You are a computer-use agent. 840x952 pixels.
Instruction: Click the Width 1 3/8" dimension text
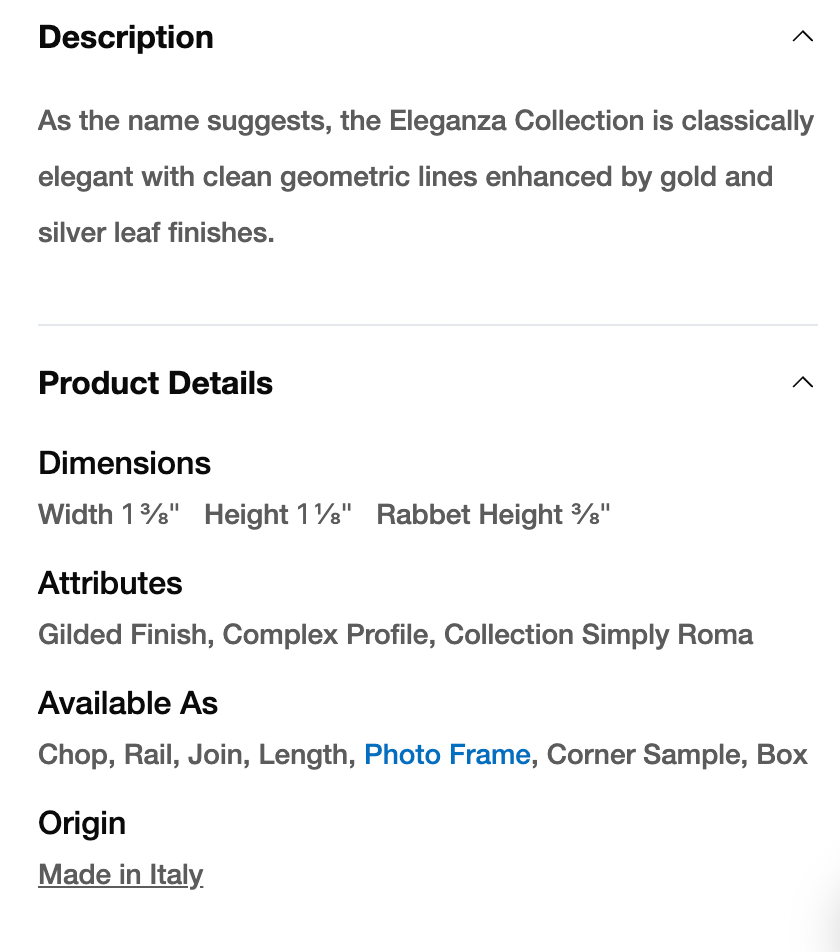tap(109, 514)
